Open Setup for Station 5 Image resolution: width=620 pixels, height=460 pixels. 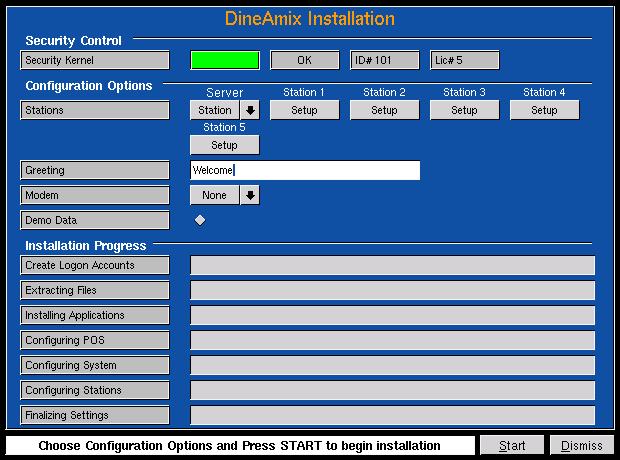(x=225, y=145)
